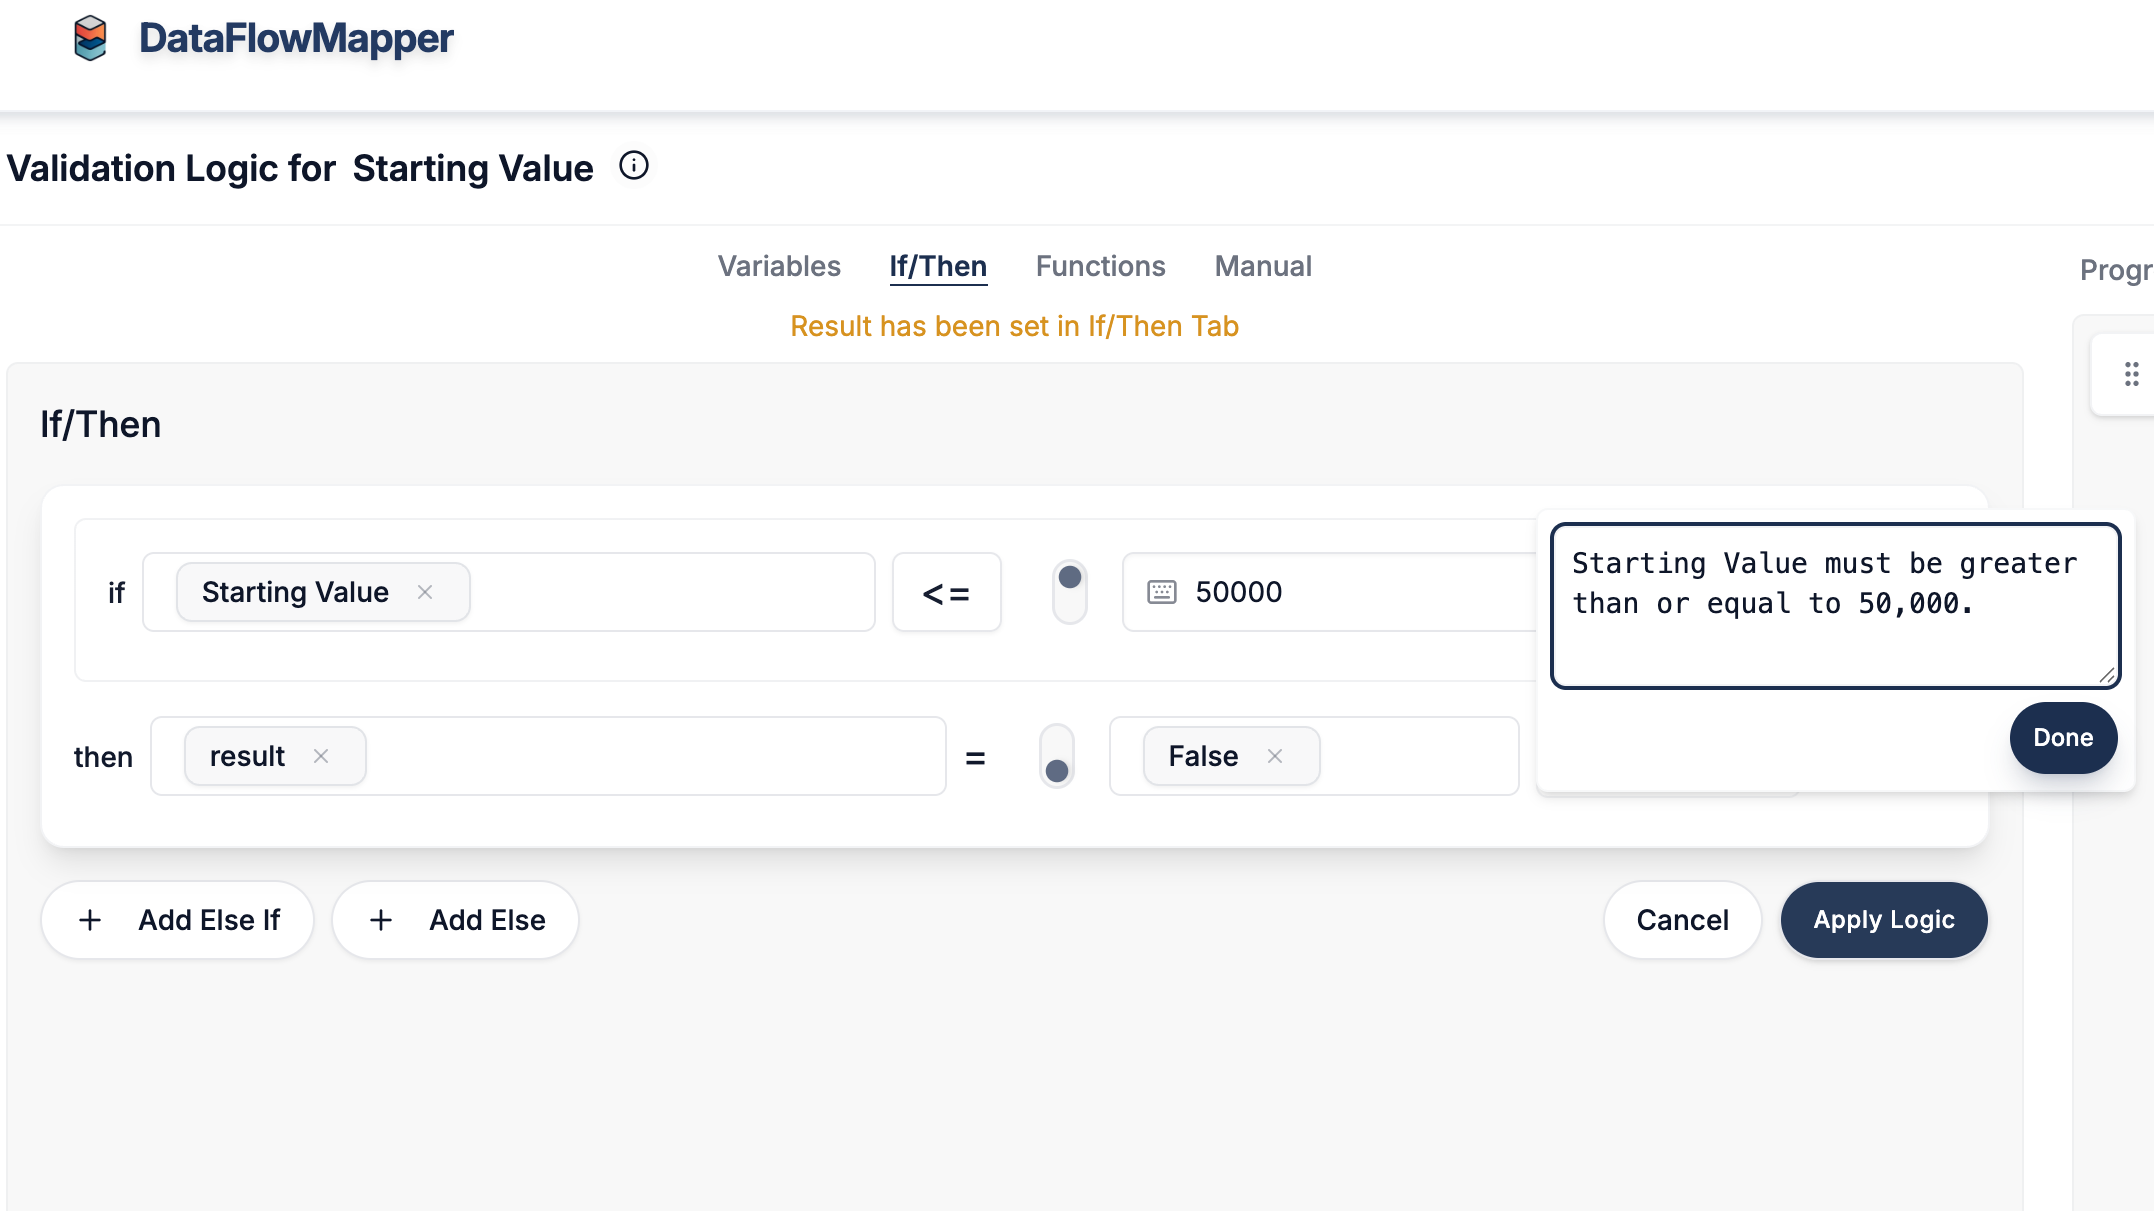Toggle the switch beside the = operator
This screenshot has height=1211, width=2154.
[1057, 756]
